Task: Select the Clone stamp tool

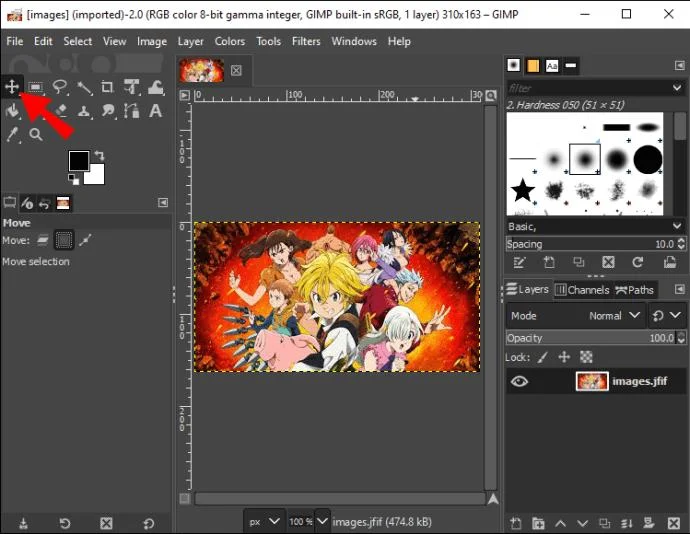Action: point(84,111)
